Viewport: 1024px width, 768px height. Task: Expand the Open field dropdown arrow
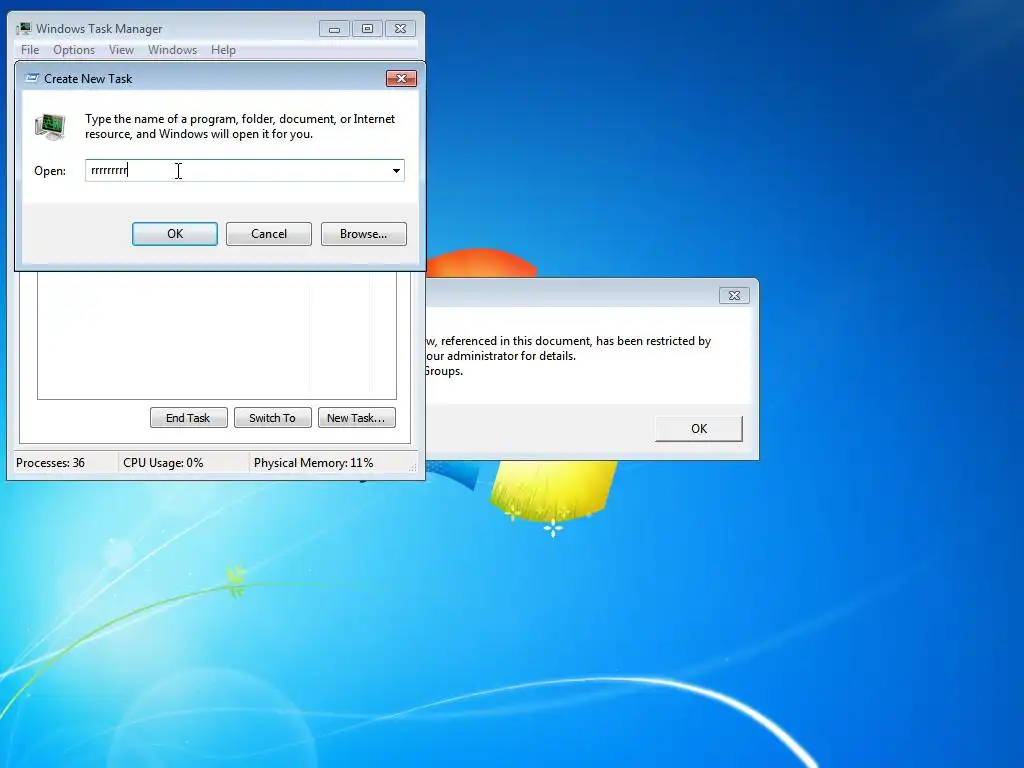pyautogui.click(x=396, y=170)
